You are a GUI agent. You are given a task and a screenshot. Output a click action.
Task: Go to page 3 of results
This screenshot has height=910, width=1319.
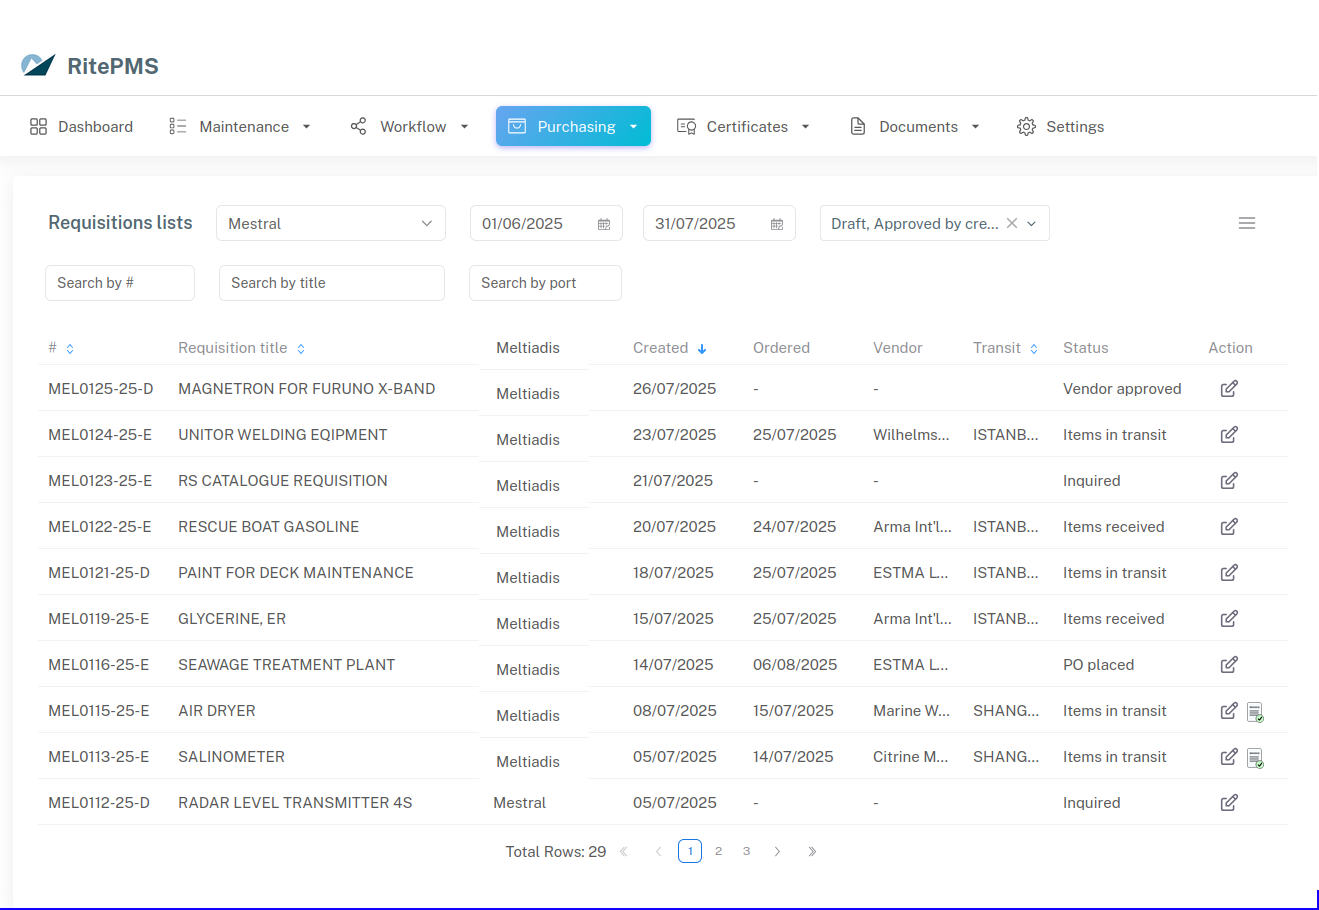tap(746, 851)
